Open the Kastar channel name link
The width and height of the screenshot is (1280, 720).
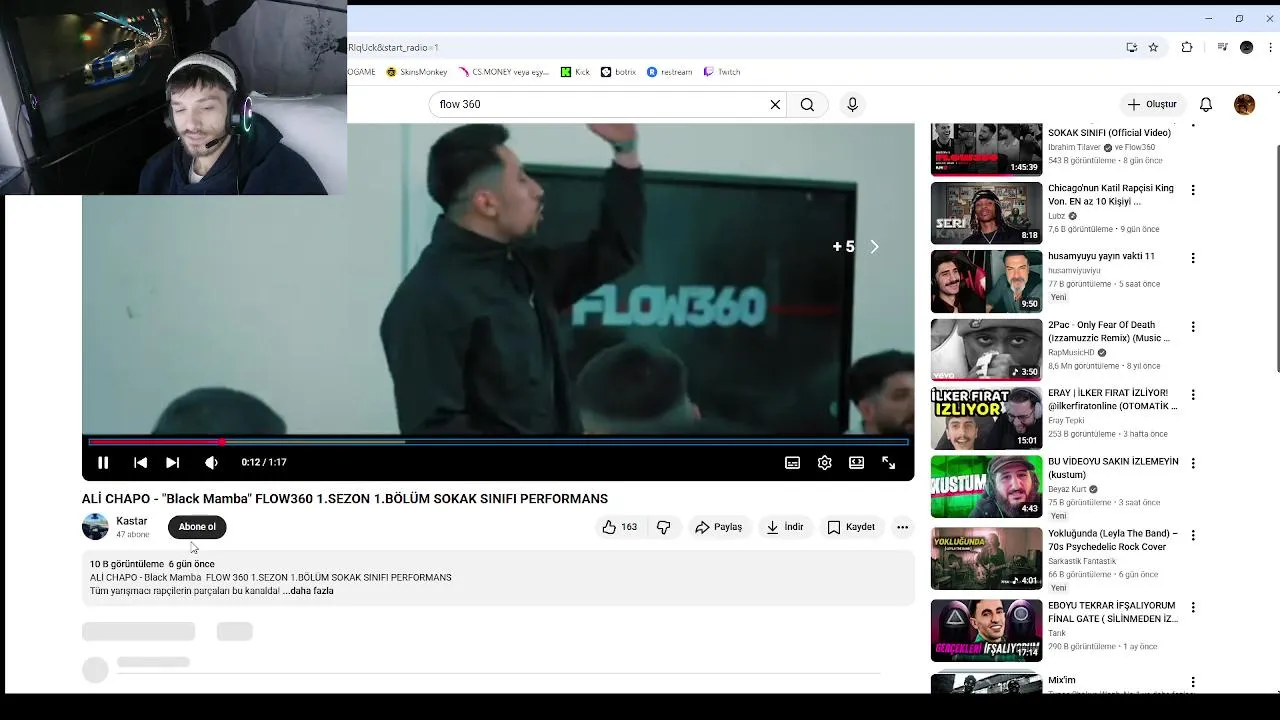[131, 521]
